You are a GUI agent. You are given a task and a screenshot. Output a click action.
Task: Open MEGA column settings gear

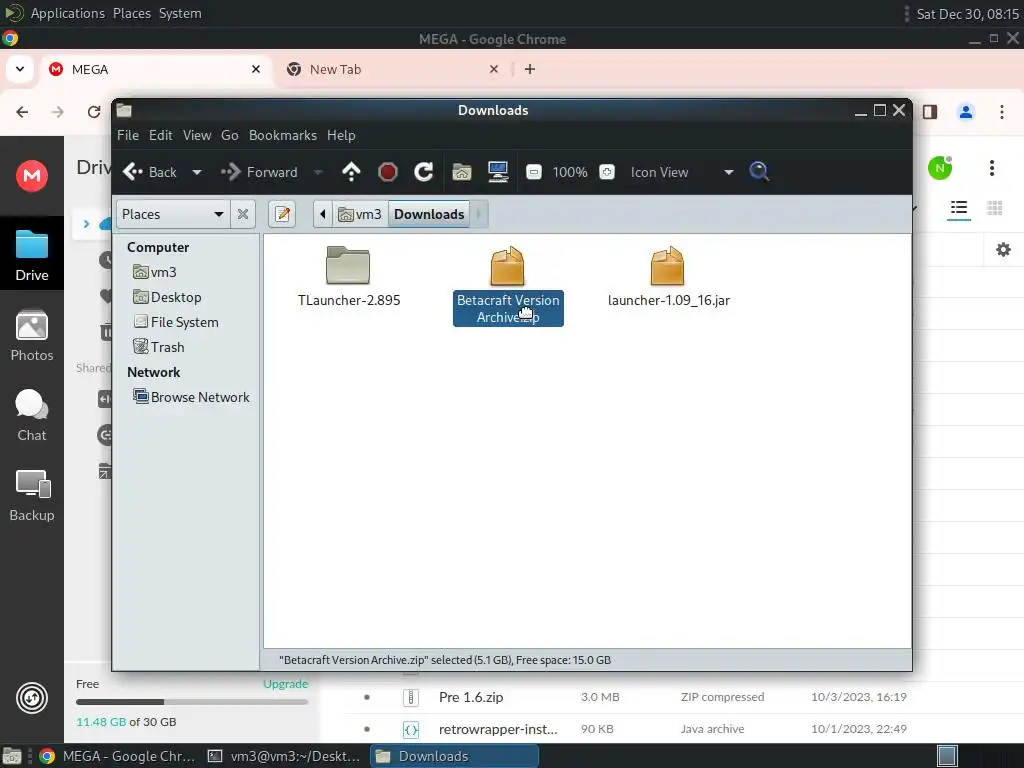pyautogui.click(x=1003, y=249)
